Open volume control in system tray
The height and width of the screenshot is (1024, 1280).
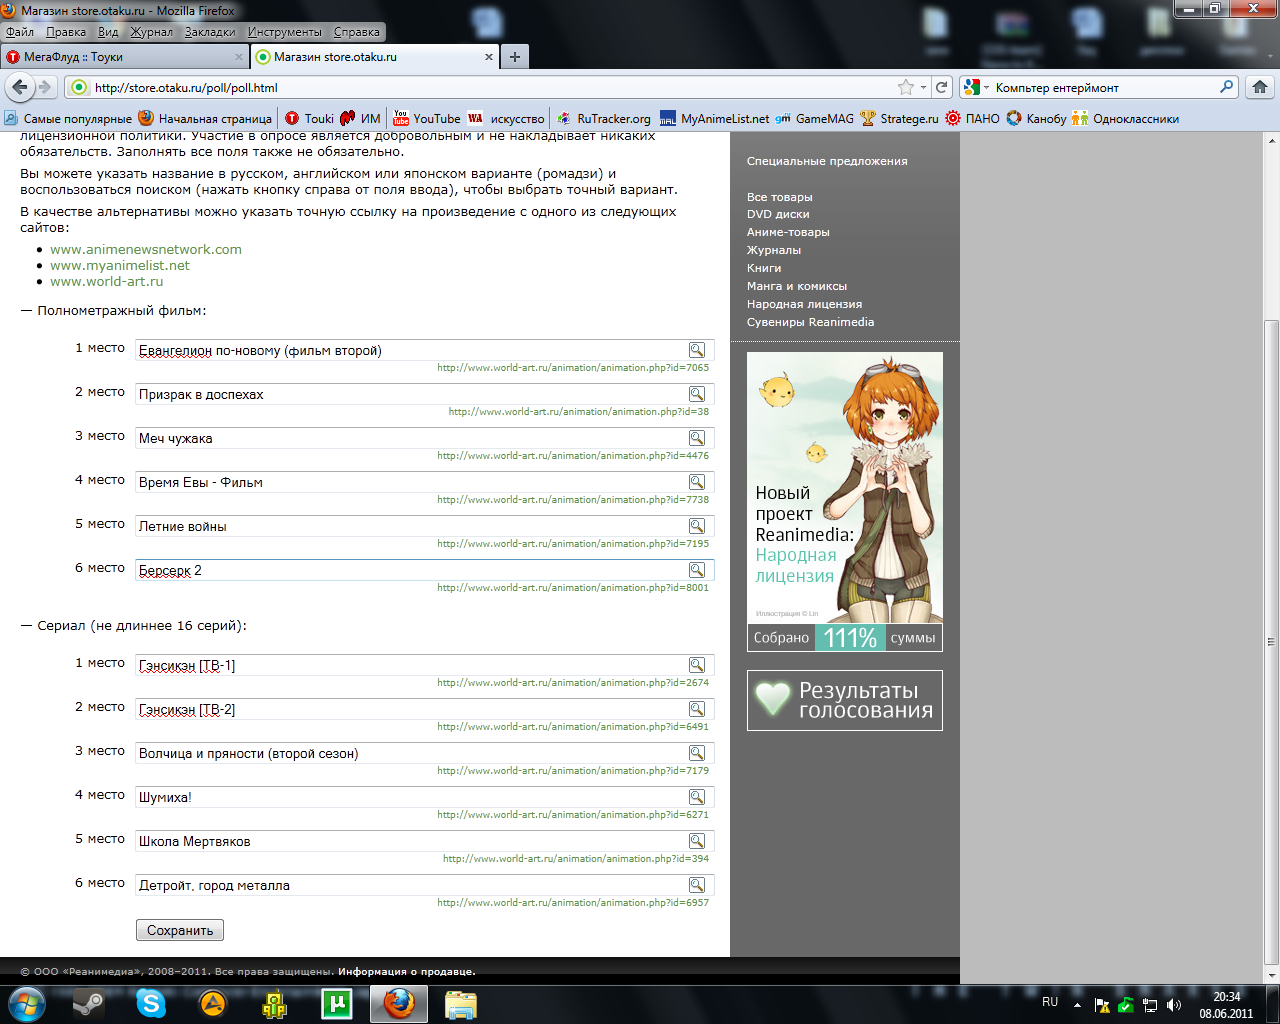pyautogui.click(x=1174, y=1005)
